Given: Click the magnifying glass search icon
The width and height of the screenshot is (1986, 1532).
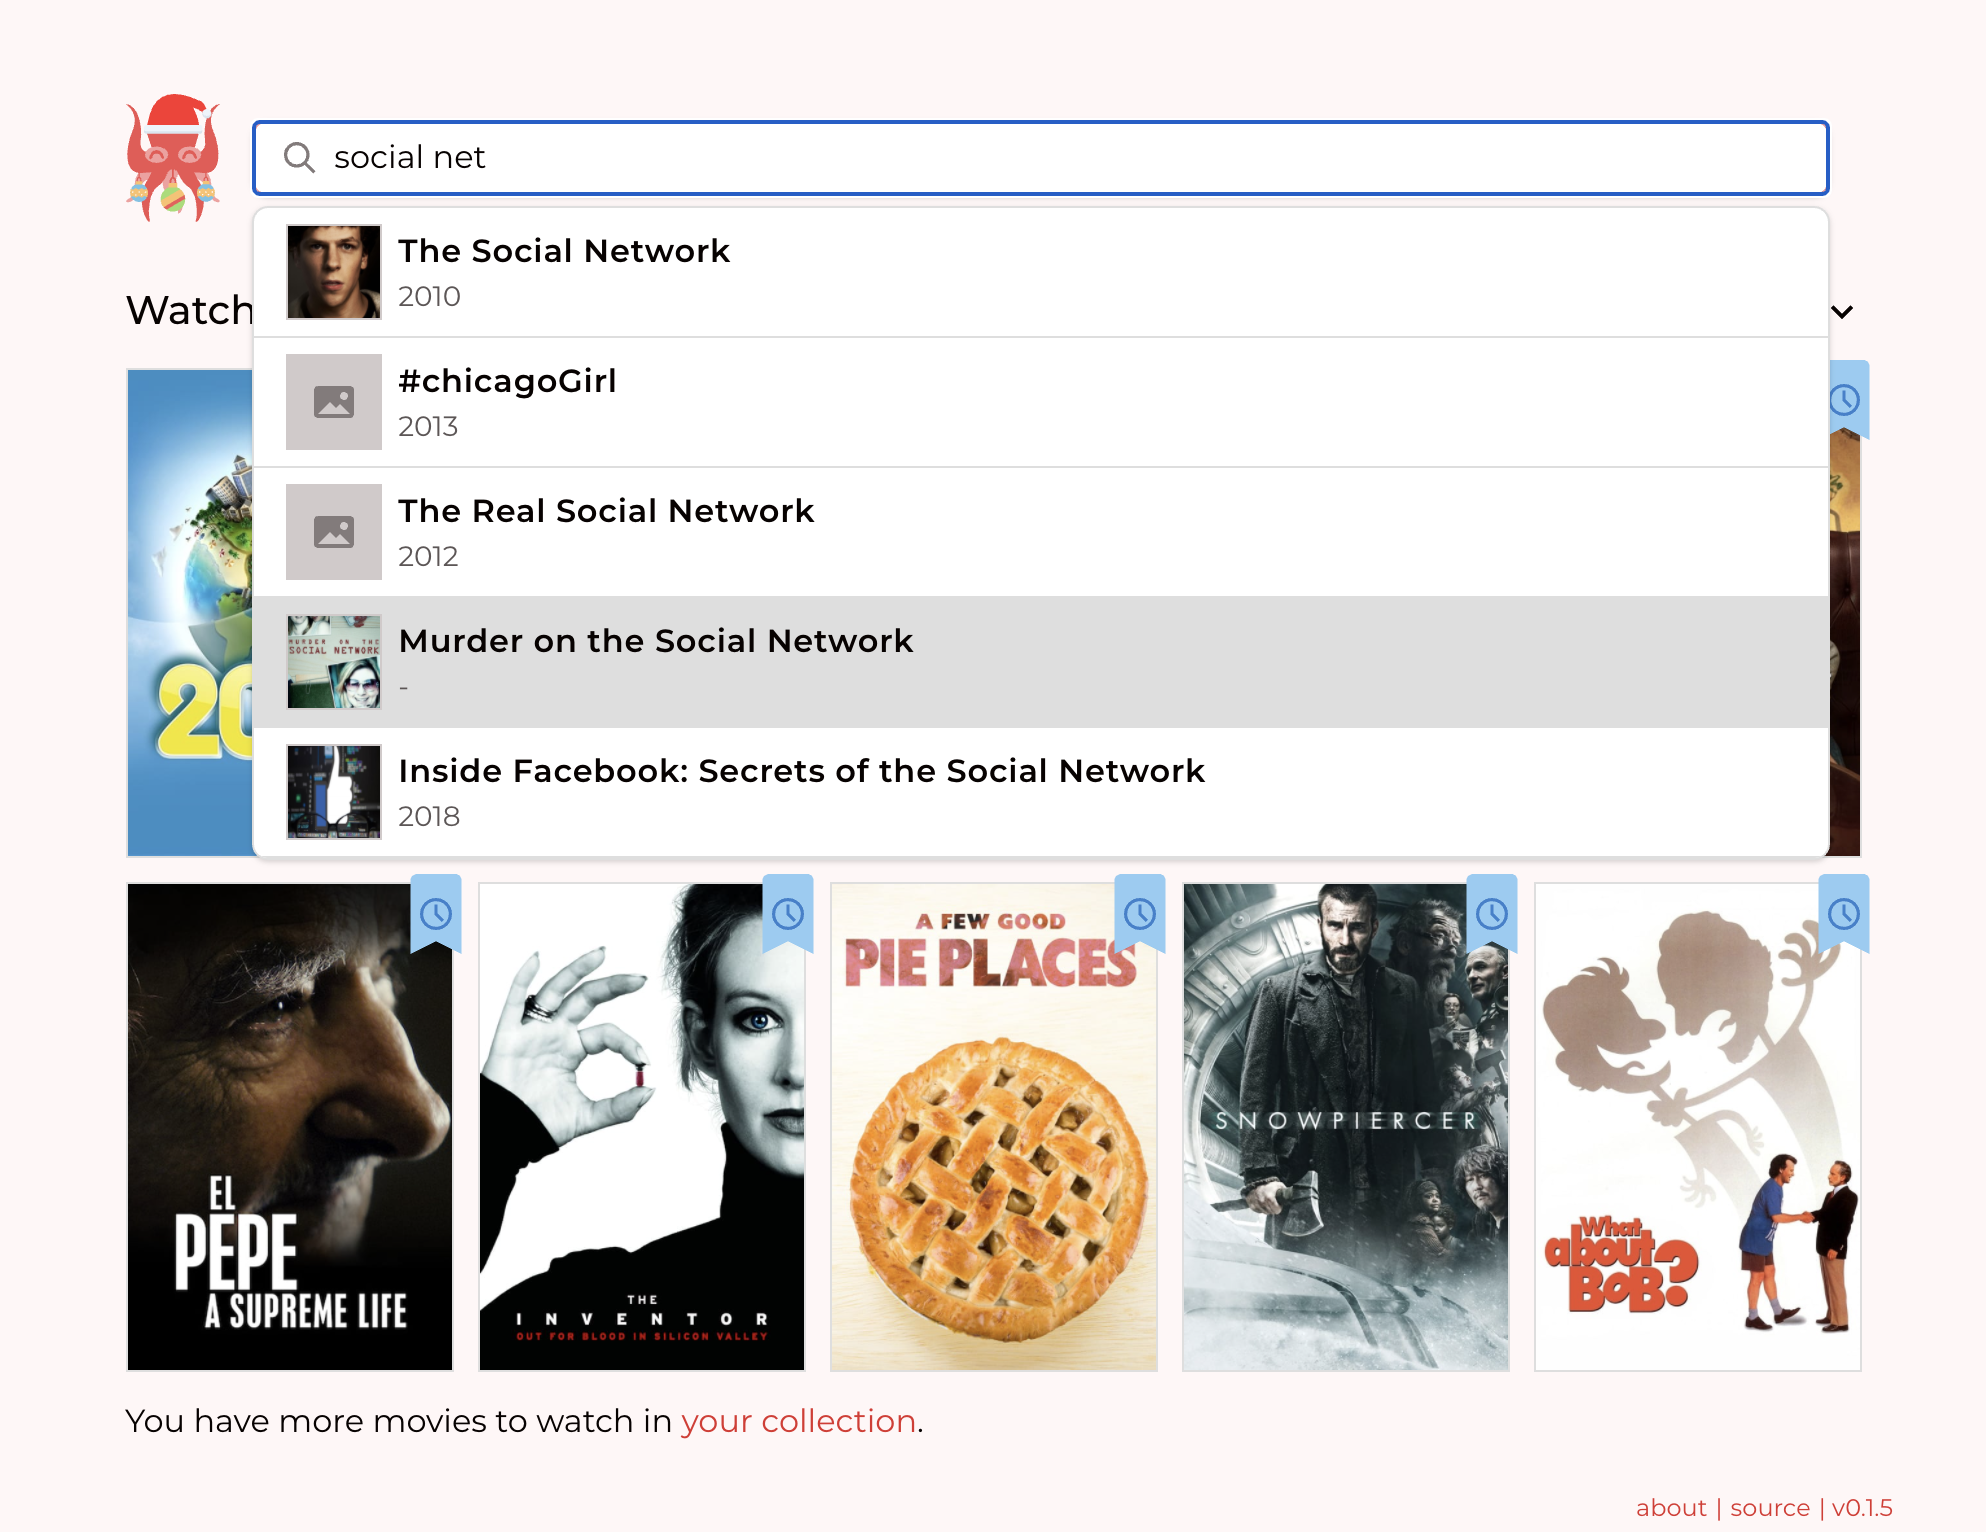Looking at the screenshot, I should point(299,158).
